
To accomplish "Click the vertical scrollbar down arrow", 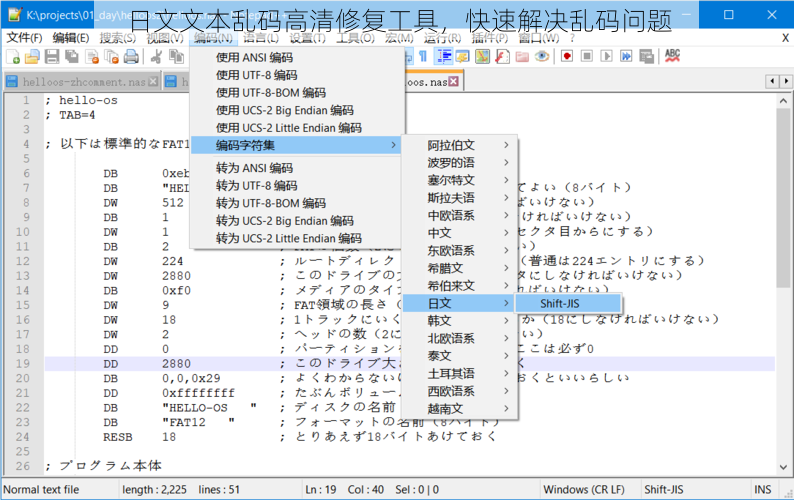I will tap(783, 467).
